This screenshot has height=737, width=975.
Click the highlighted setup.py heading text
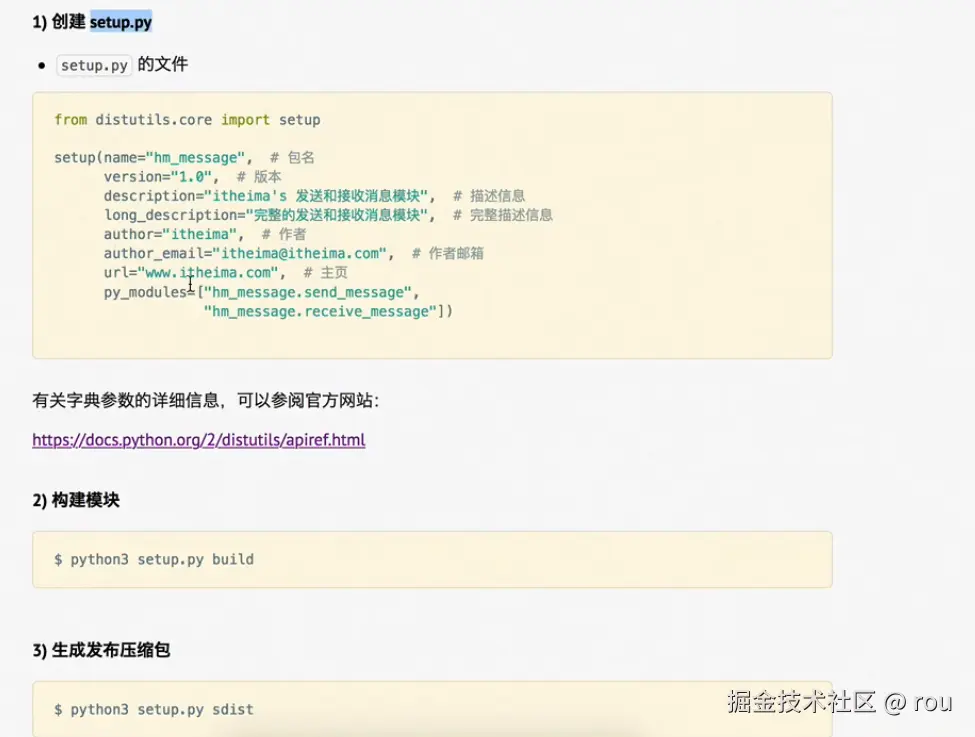(x=121, y=22)
